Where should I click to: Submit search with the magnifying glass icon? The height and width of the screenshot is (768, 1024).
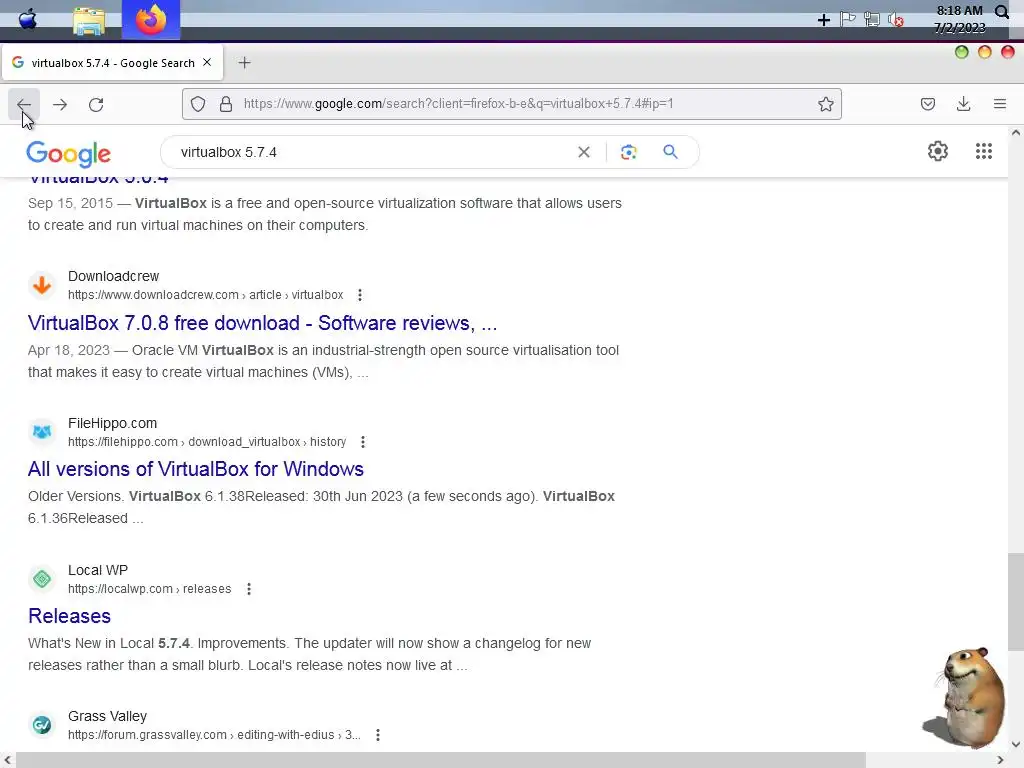(670, 152)
